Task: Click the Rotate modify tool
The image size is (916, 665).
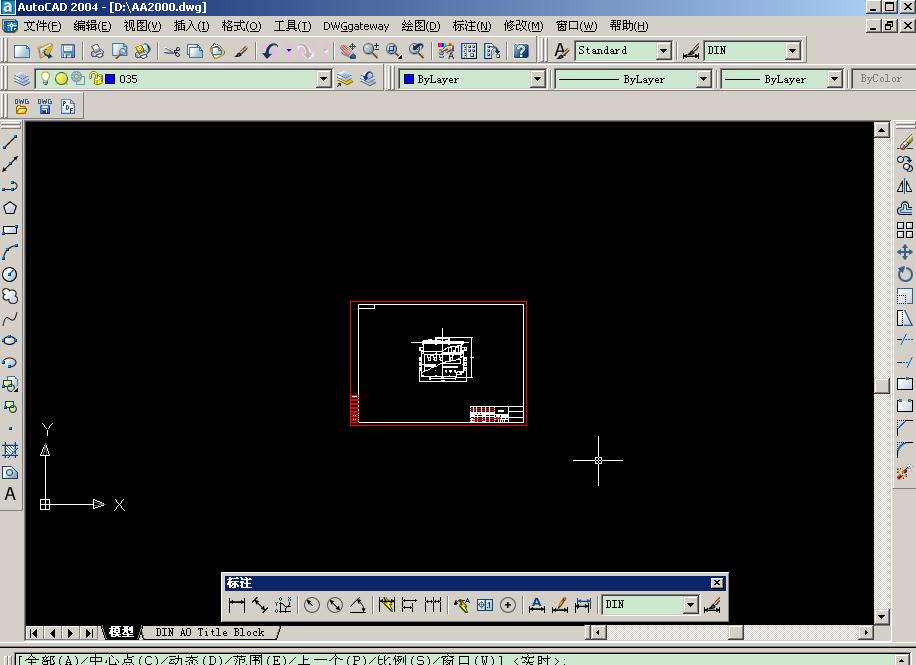Action: (905, 274)
